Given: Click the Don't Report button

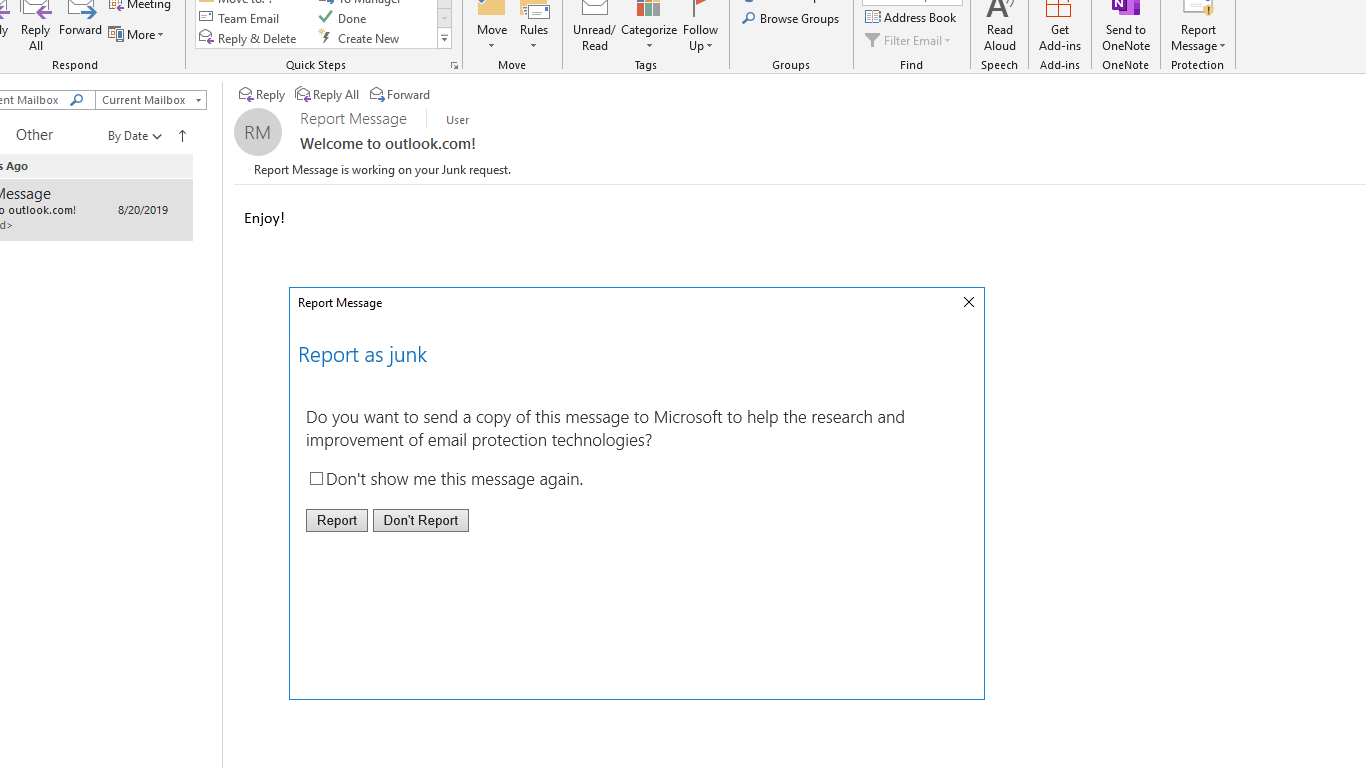Looking at the screenshot, I should pyautogui.click(x=421, y=520).
